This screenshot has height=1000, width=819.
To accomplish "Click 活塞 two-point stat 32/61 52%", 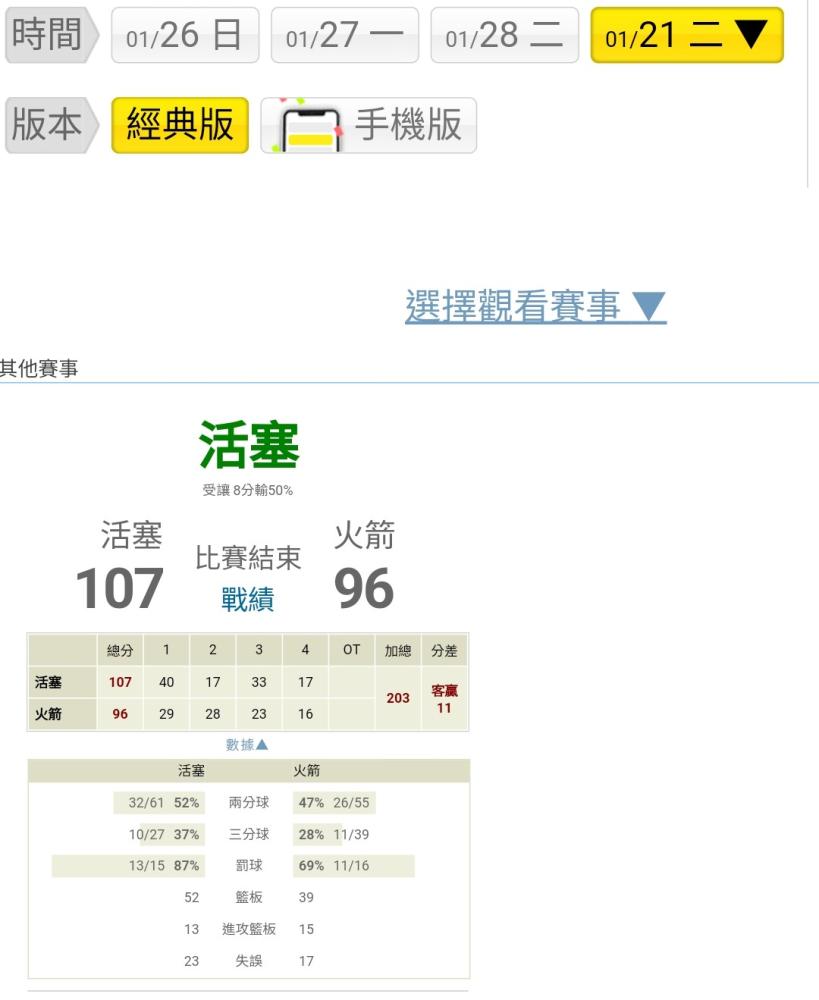I will point(163,802).
